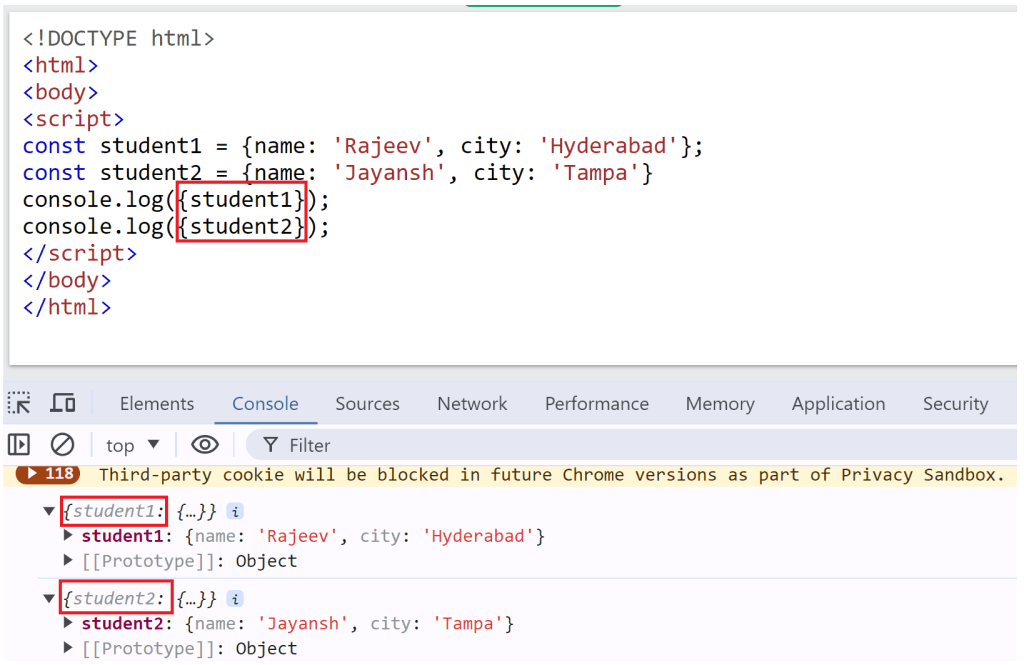This screenshot has width=1024, height=665.
Task: Select the inspect element tool
Action: [20, 403]
